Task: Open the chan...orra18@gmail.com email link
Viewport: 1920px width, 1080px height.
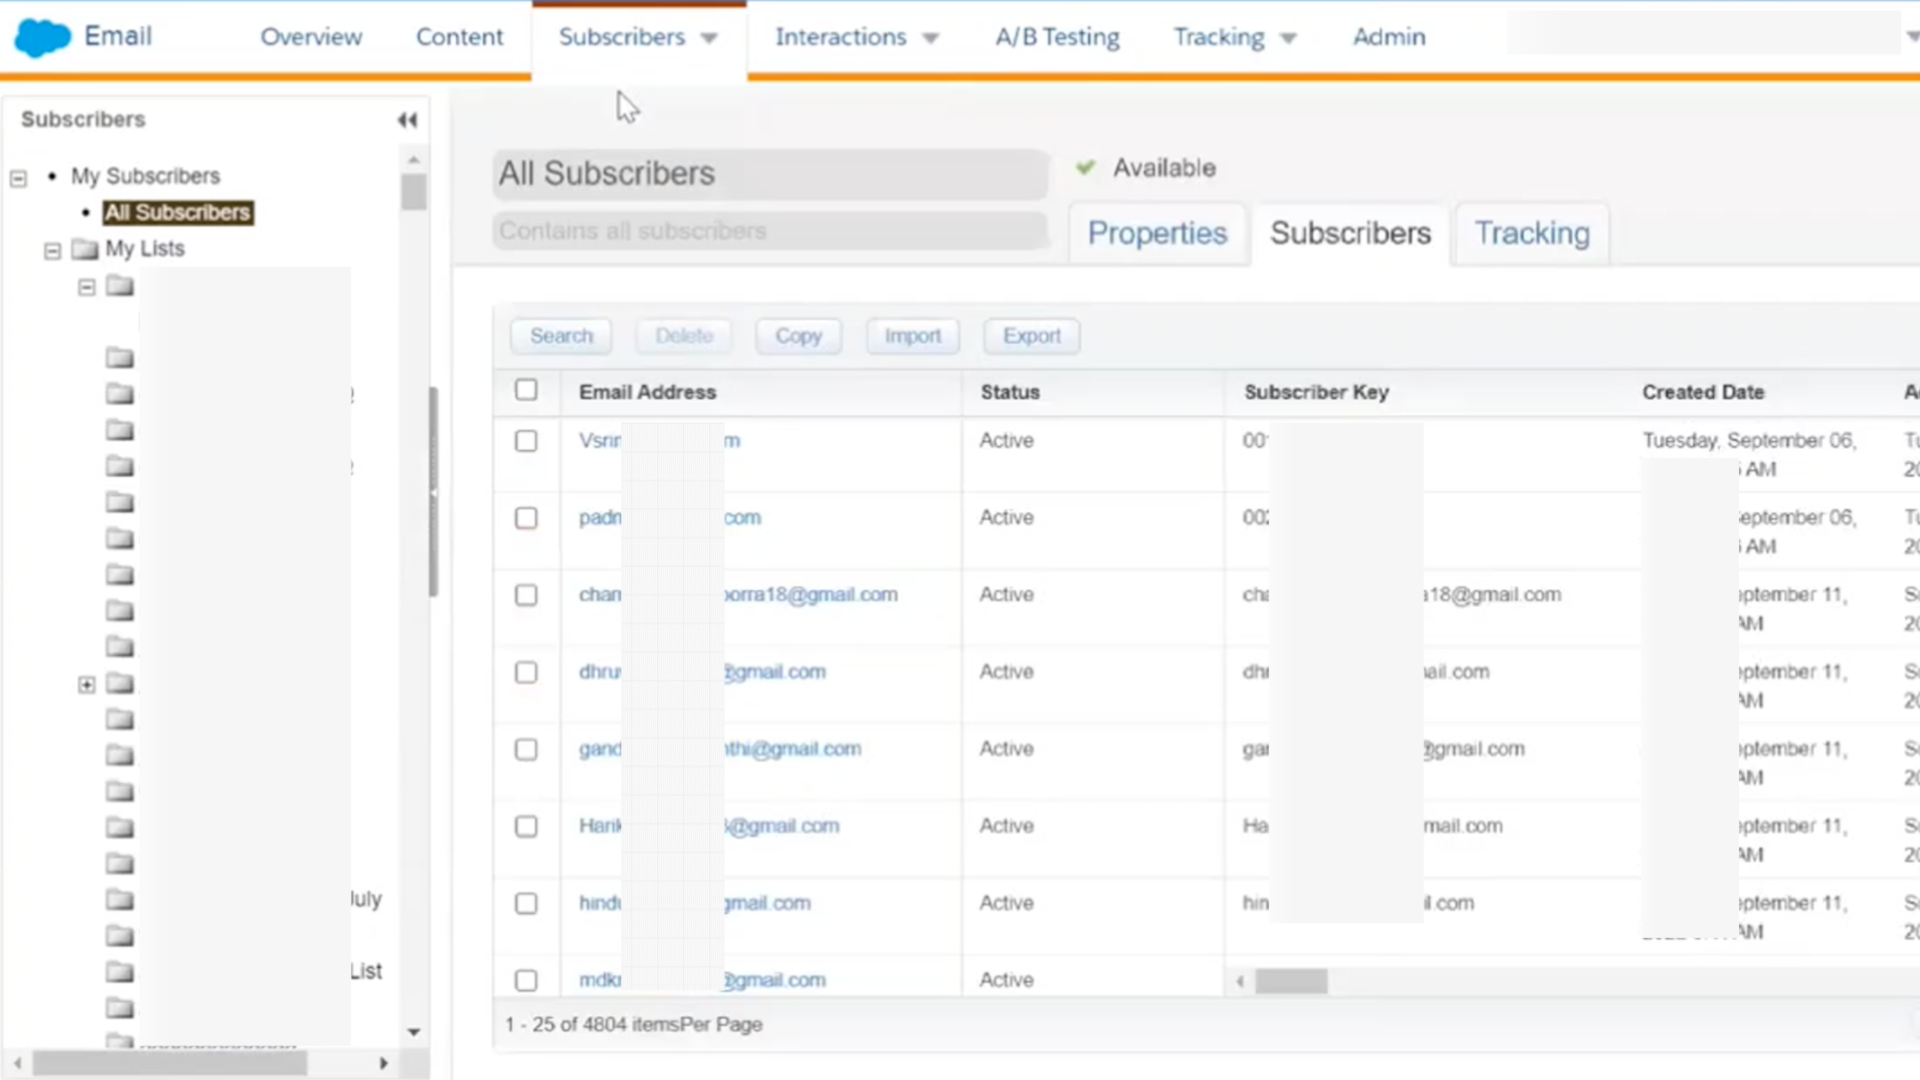Action: pos(738,595)
